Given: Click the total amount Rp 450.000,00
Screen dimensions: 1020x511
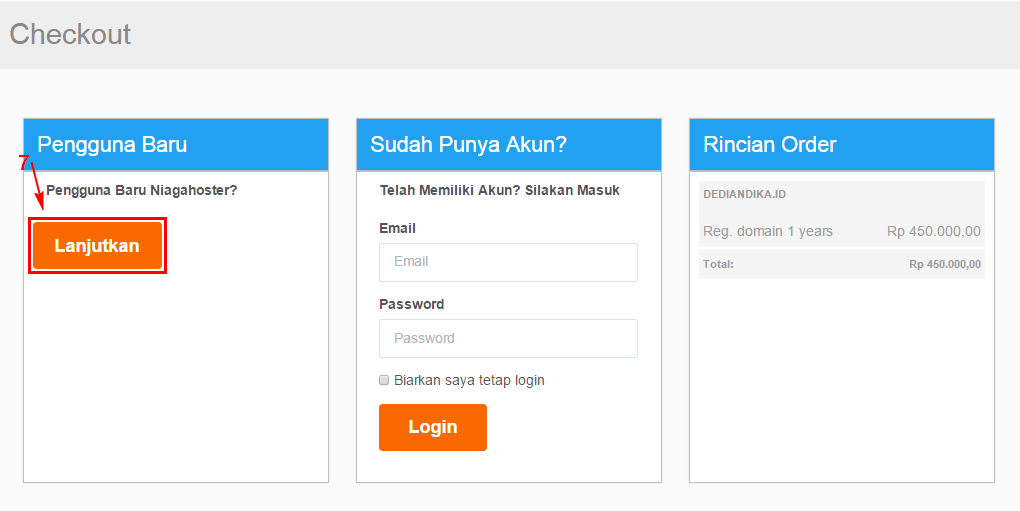Looking at the screenshot, I should tap(944, 264).
